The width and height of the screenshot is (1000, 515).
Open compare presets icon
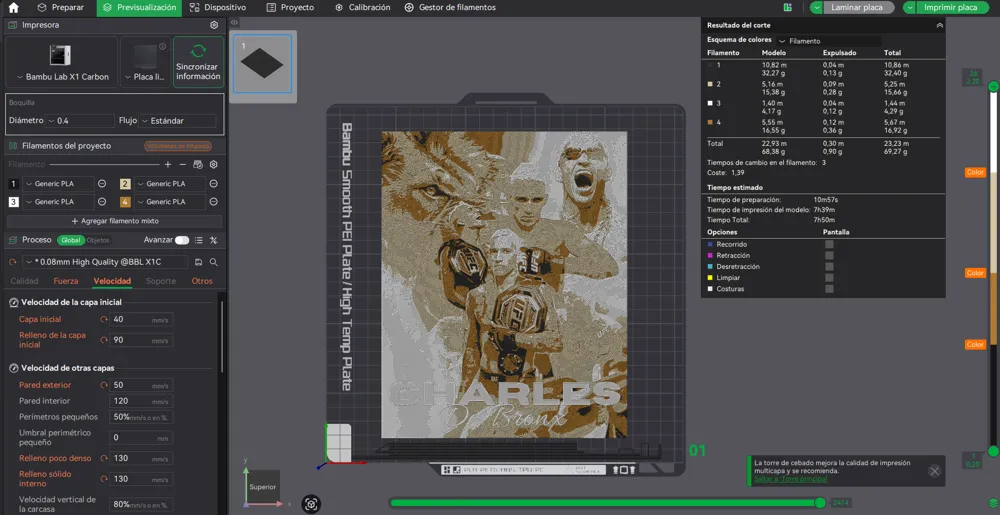point(214,240)
